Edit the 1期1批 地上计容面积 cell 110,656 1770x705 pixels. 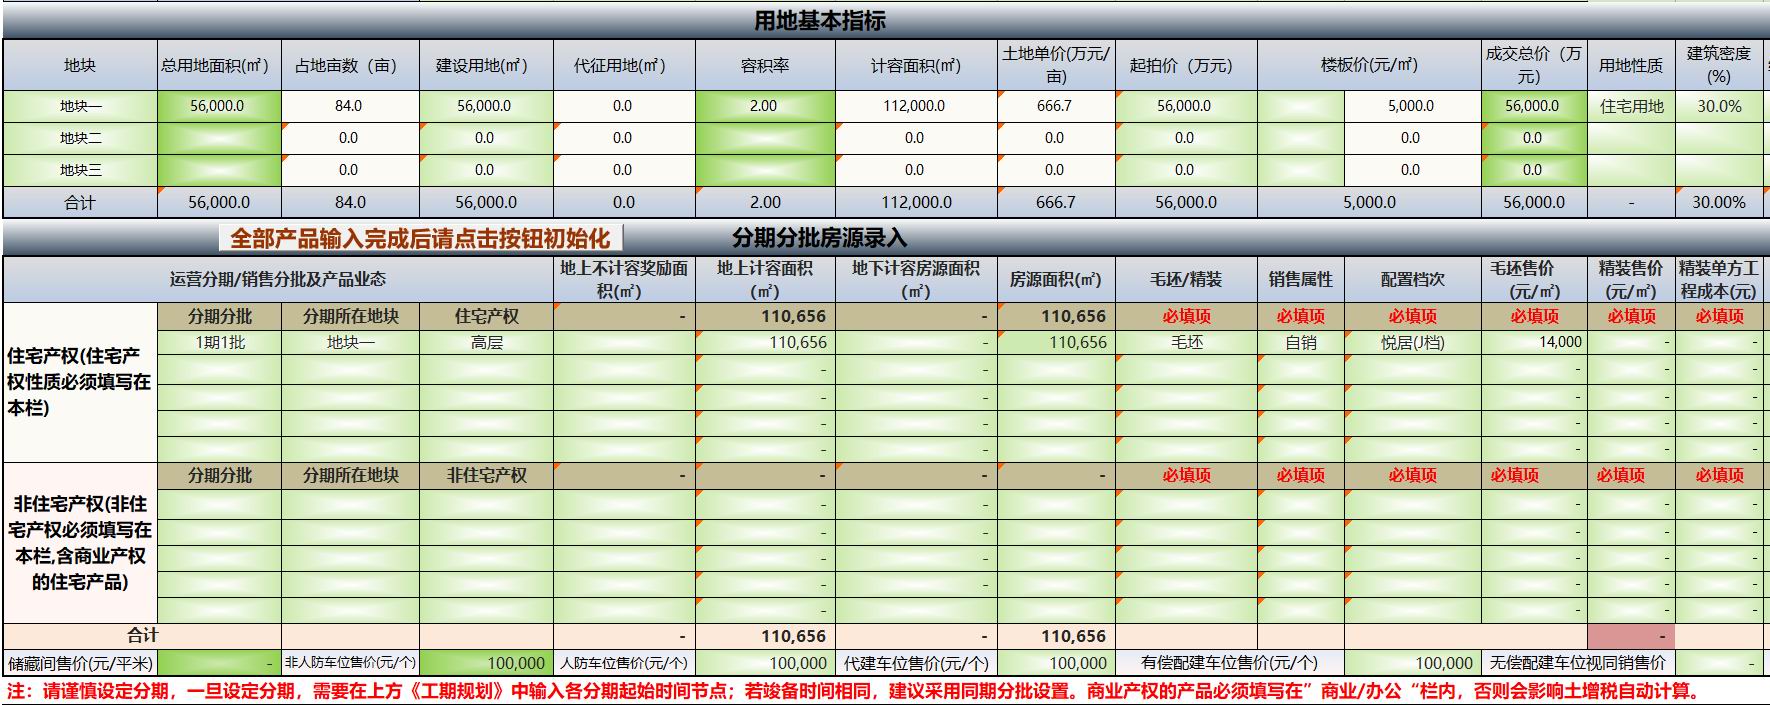pyautogui.click(x=765, y=343)
